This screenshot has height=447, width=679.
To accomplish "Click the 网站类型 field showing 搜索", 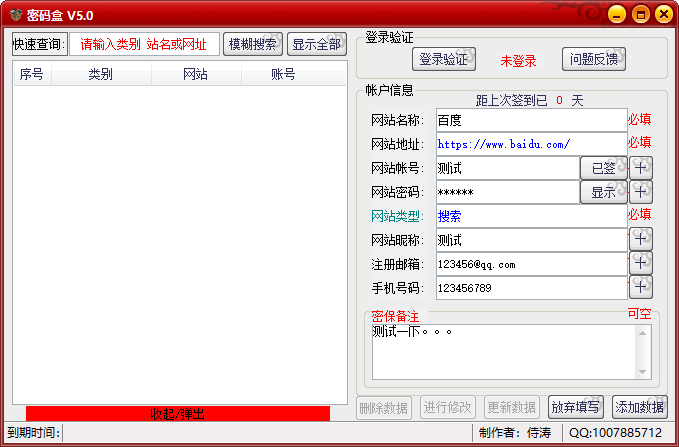I will click(x=532, y=216).
